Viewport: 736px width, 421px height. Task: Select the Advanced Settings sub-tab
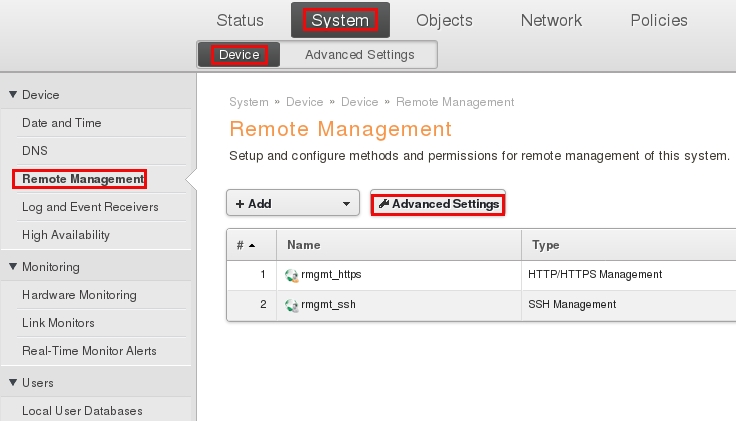tap(359, 55)
